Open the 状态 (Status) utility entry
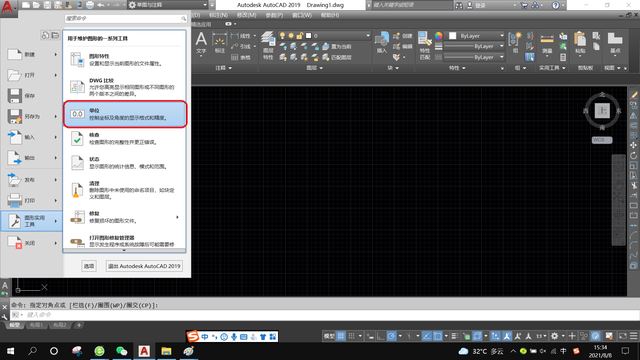Viewport: 640px width, 360px height. click(124, 162)
